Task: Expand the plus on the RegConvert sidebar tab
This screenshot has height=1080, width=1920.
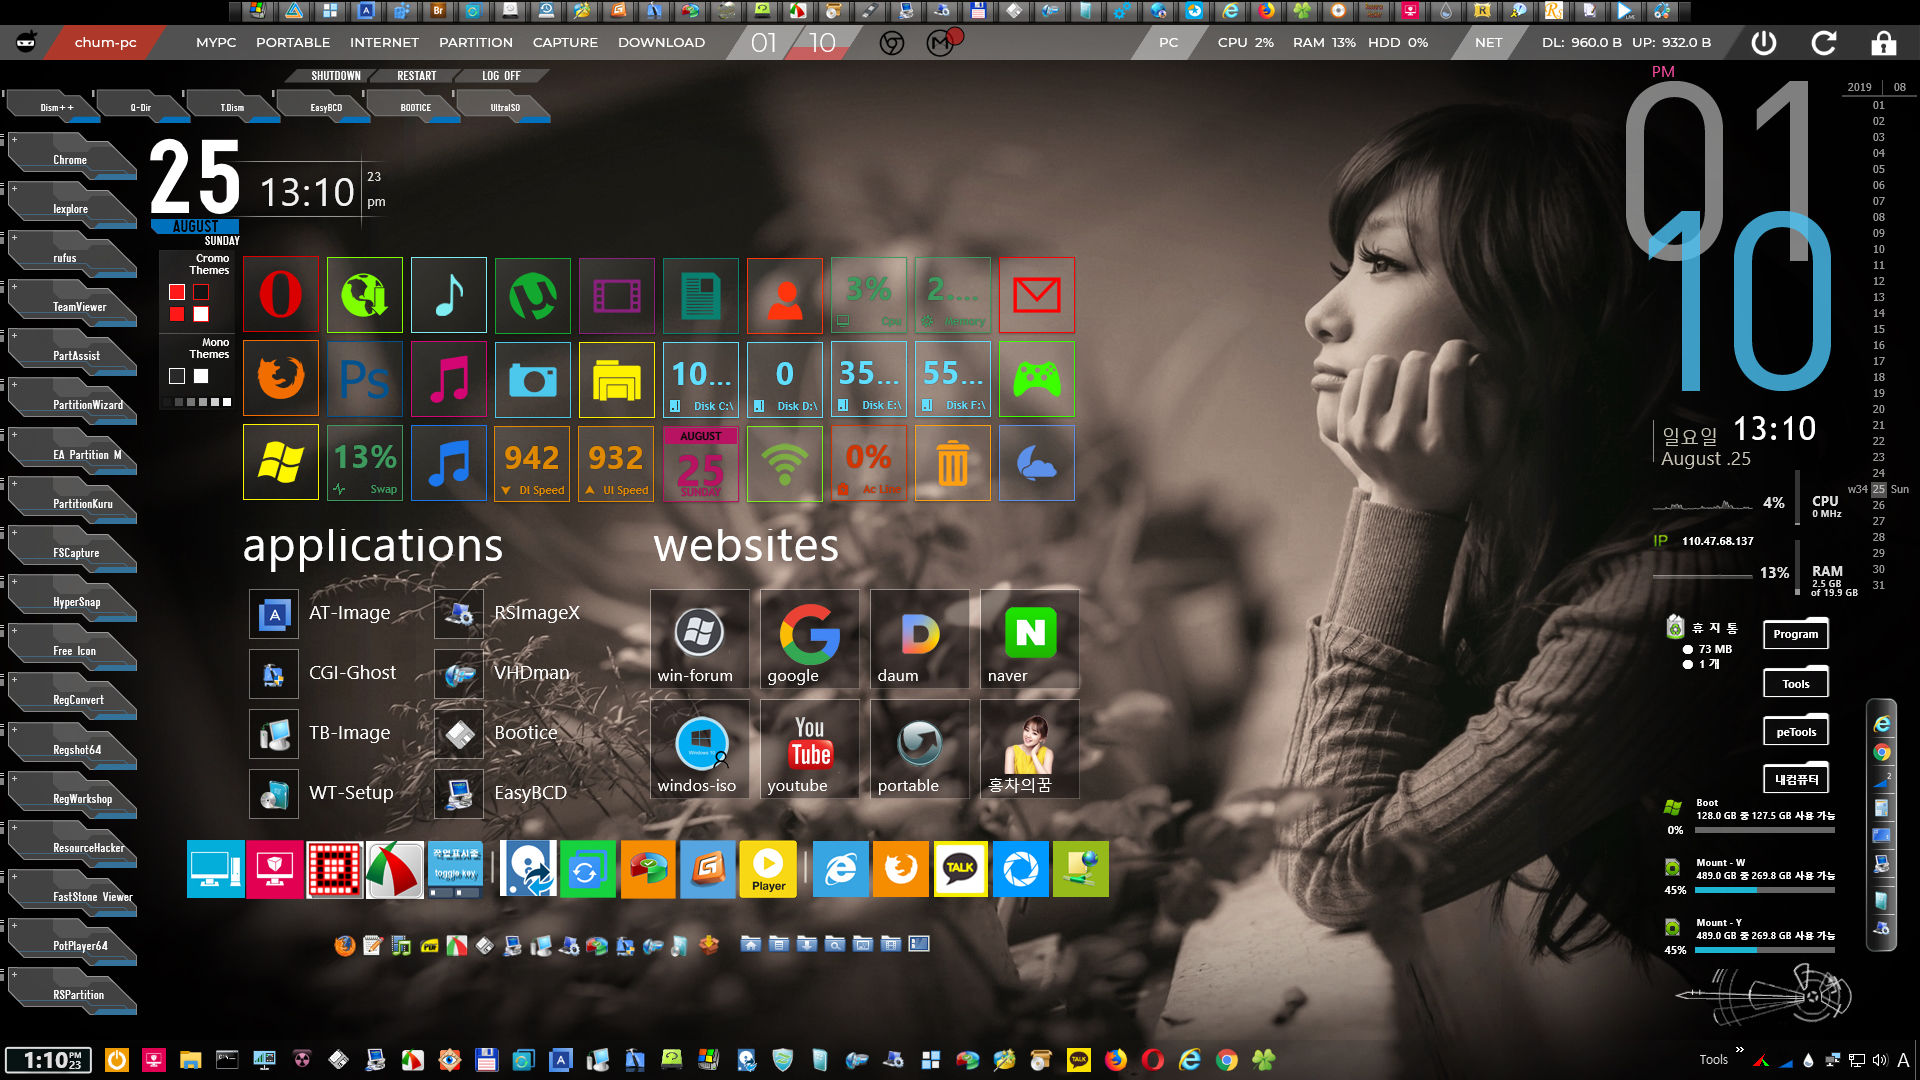Action: (14, 679)
